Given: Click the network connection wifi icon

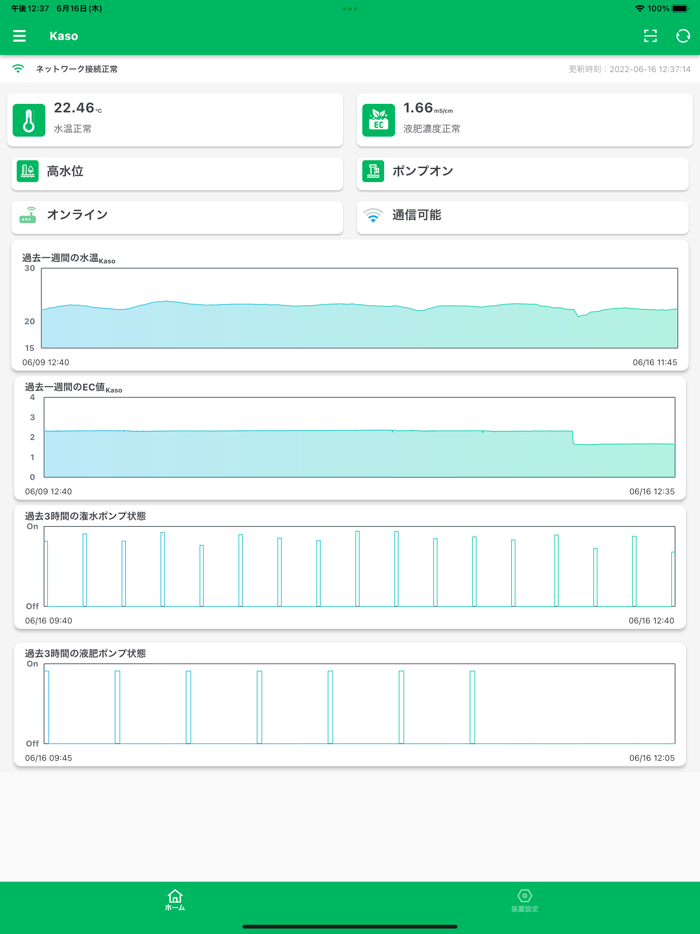Looking at the screenshot, I should pos(18,69).
